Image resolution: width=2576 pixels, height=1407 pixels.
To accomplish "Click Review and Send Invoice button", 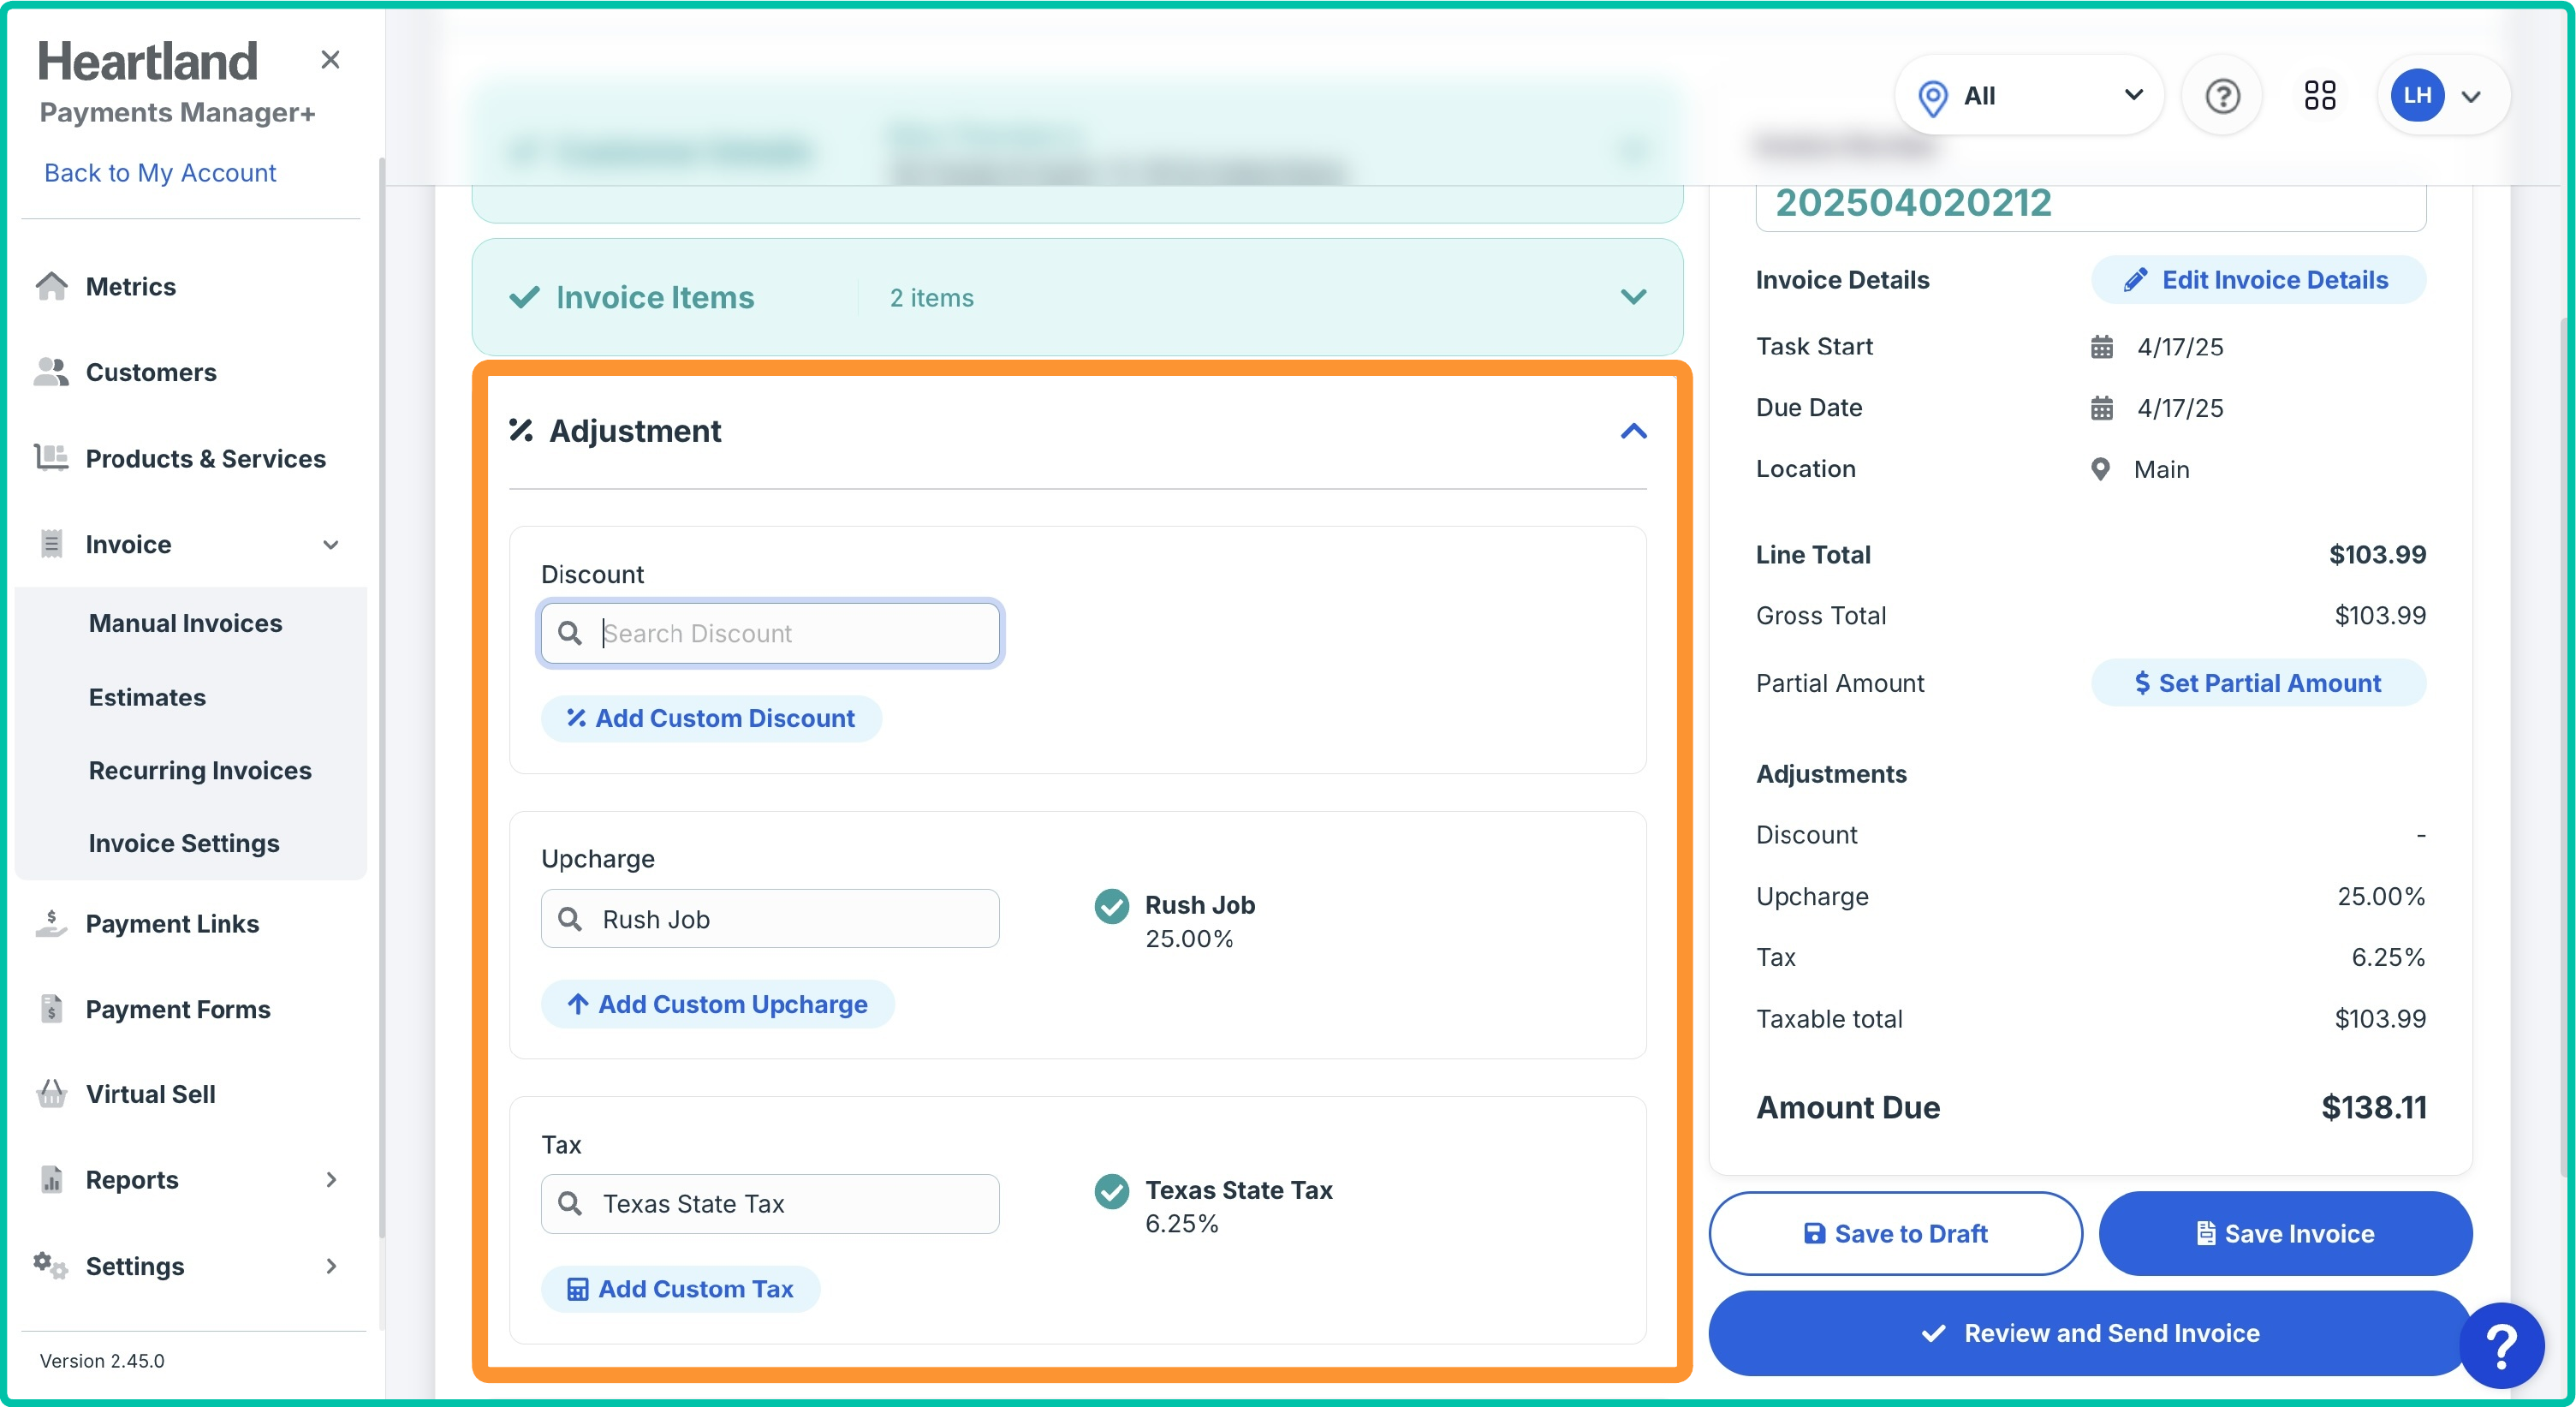I will (2089, 1333).
